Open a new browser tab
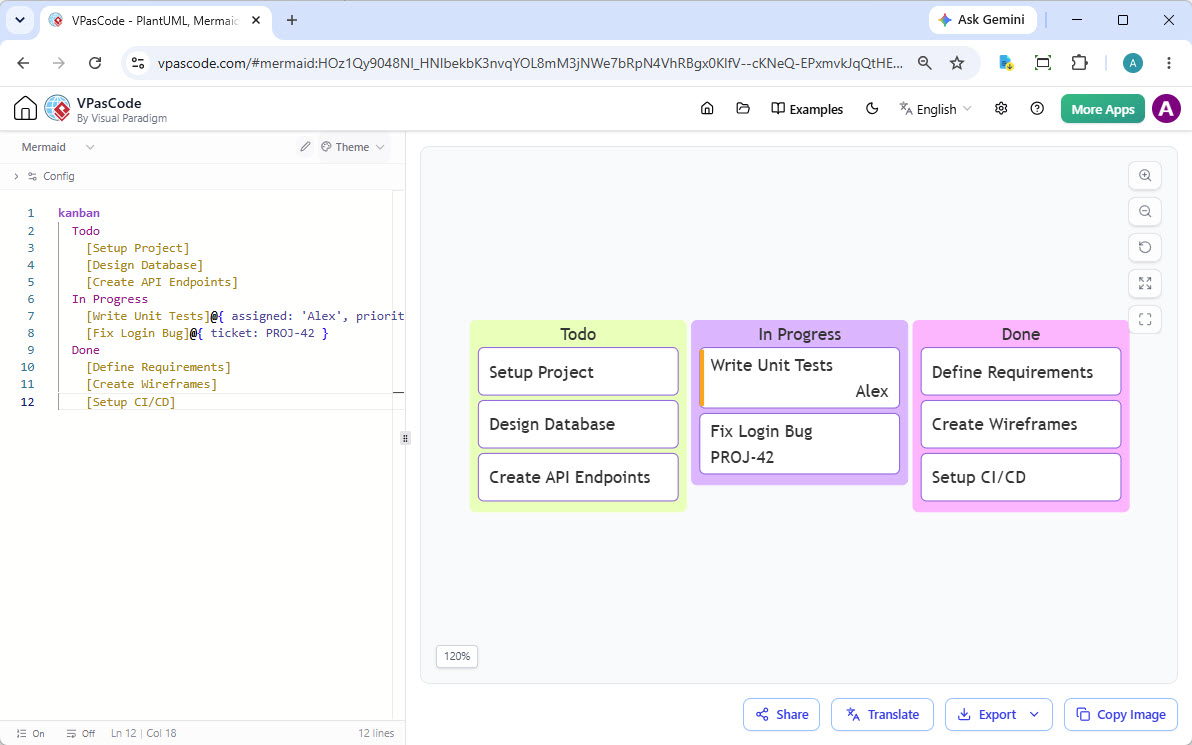Image resolution: width=1192 pixels, height=745 pixels. click(292, 21)
